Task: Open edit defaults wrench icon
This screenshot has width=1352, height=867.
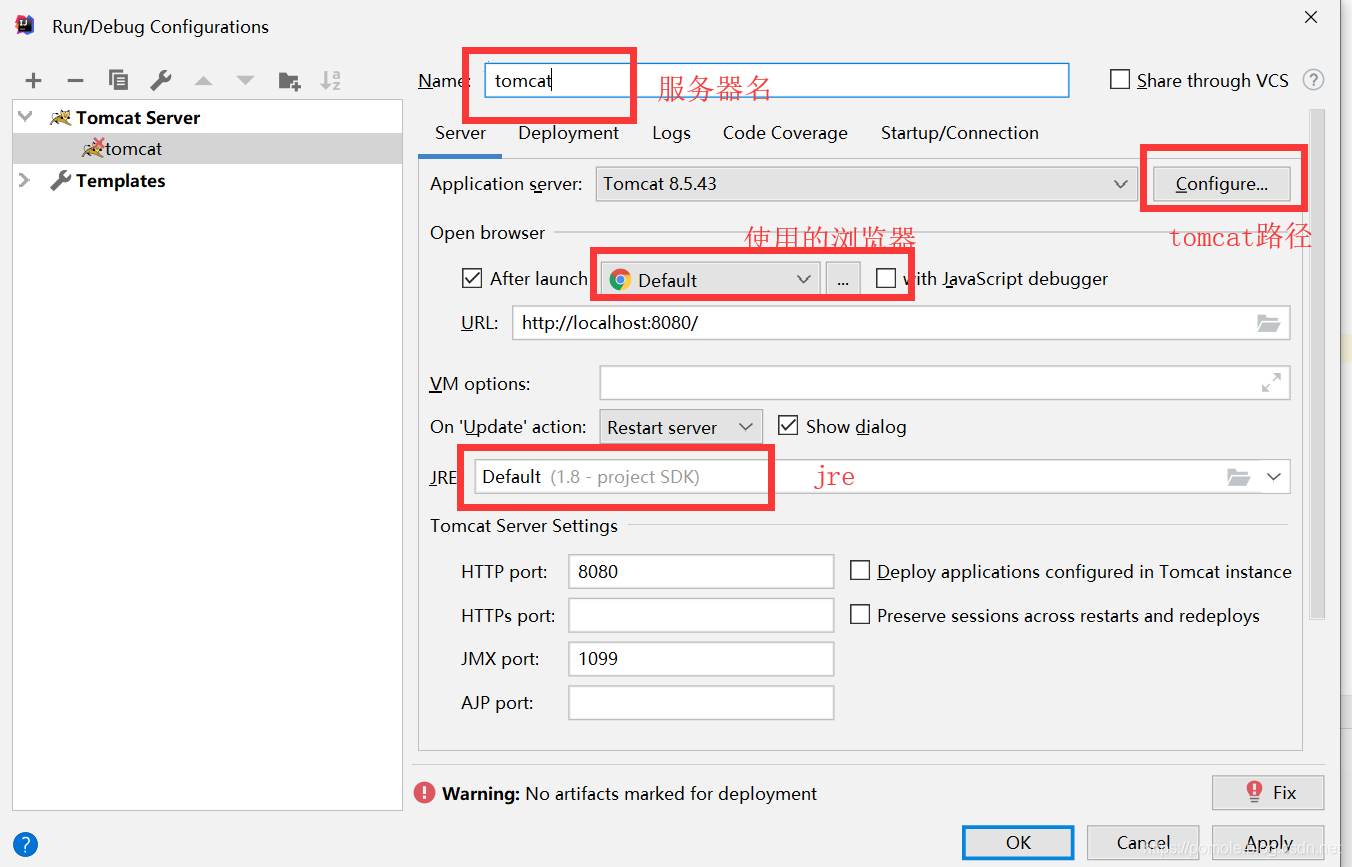Action: (160, 81)
